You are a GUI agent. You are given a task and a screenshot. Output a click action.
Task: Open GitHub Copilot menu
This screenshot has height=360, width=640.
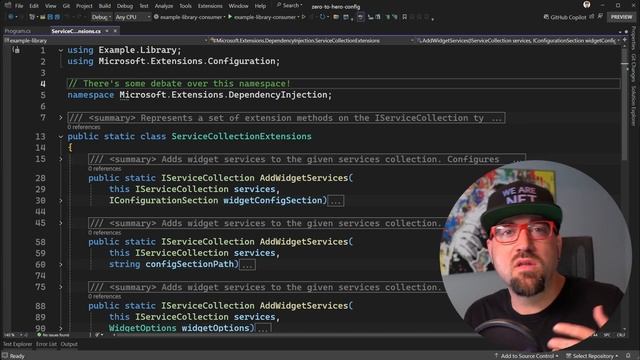click(x=565, y=17)
